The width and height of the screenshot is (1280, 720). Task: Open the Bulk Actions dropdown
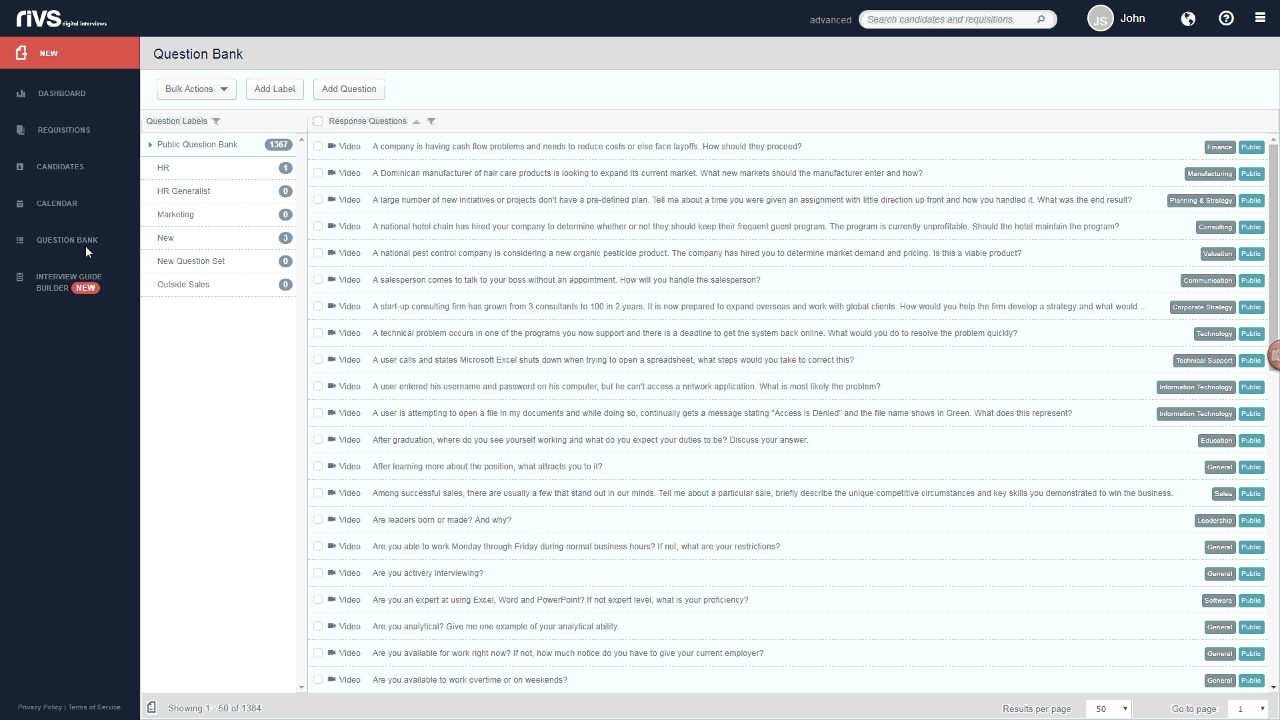[196, 89]
